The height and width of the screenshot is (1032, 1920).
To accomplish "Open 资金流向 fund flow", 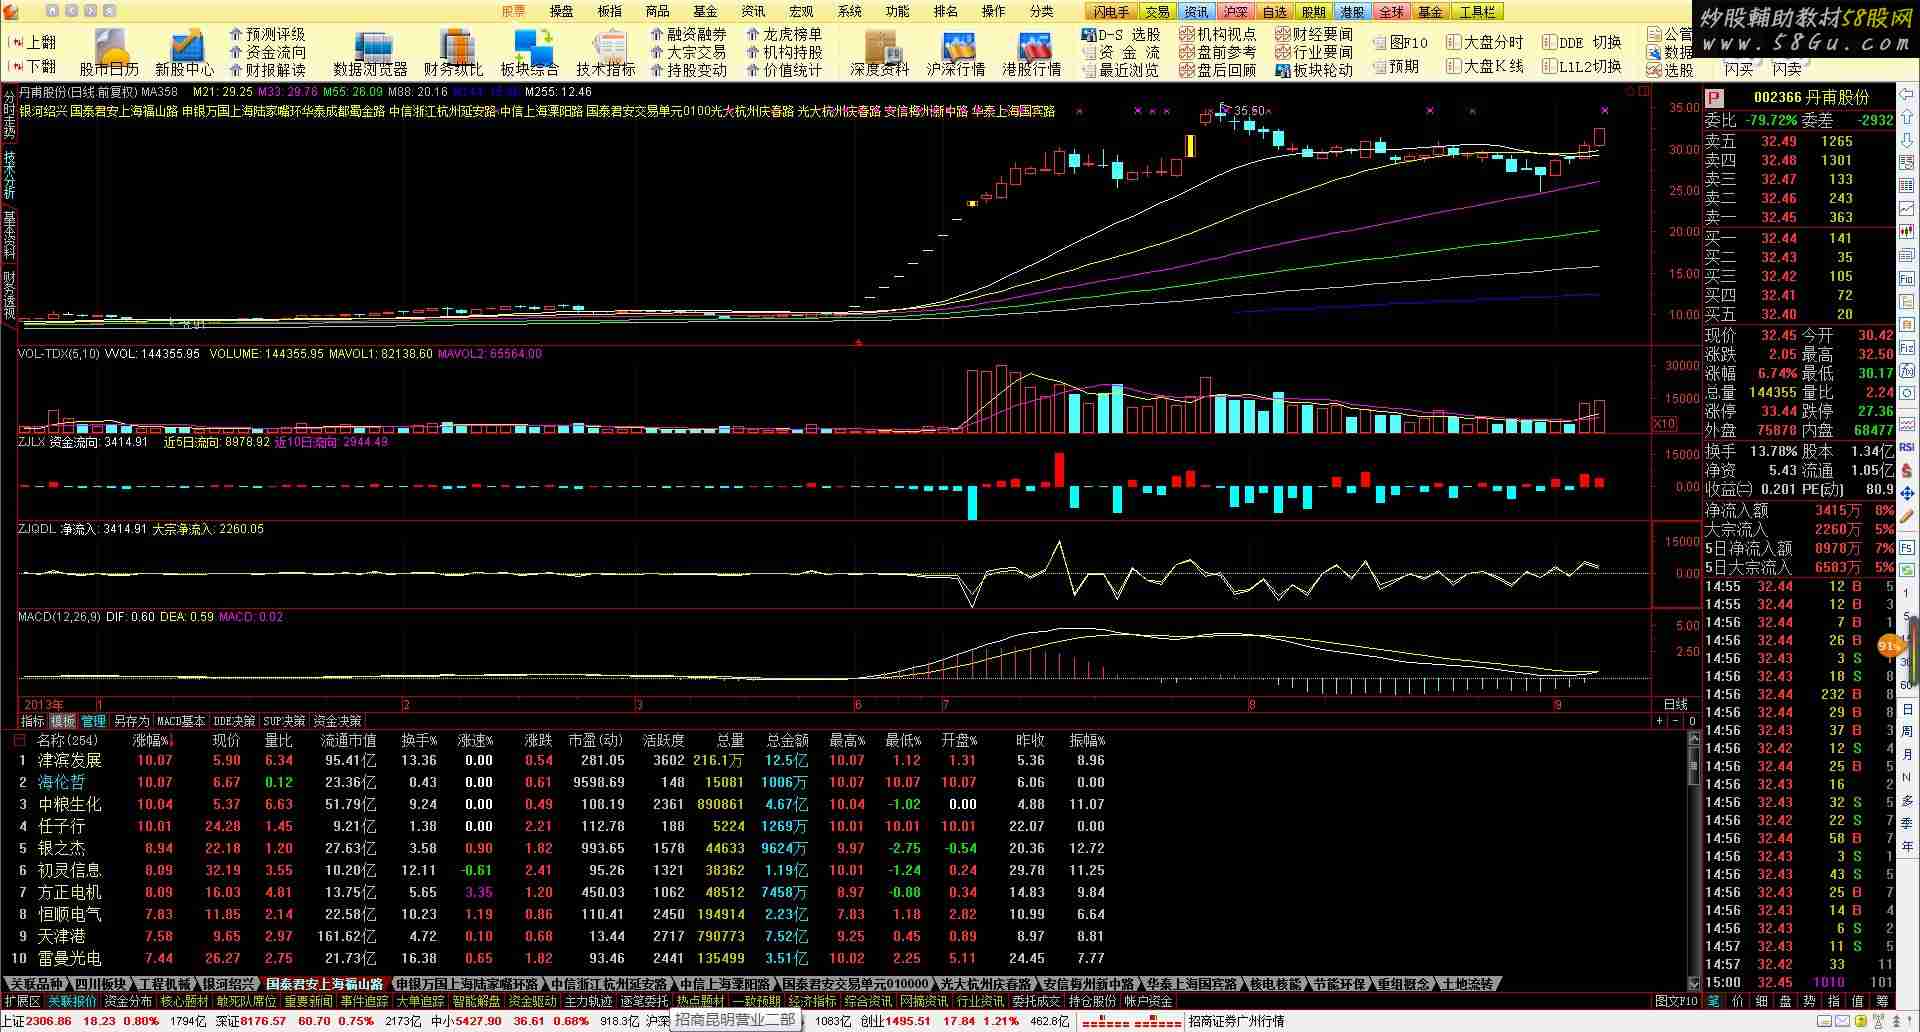I will pos(267,52).
